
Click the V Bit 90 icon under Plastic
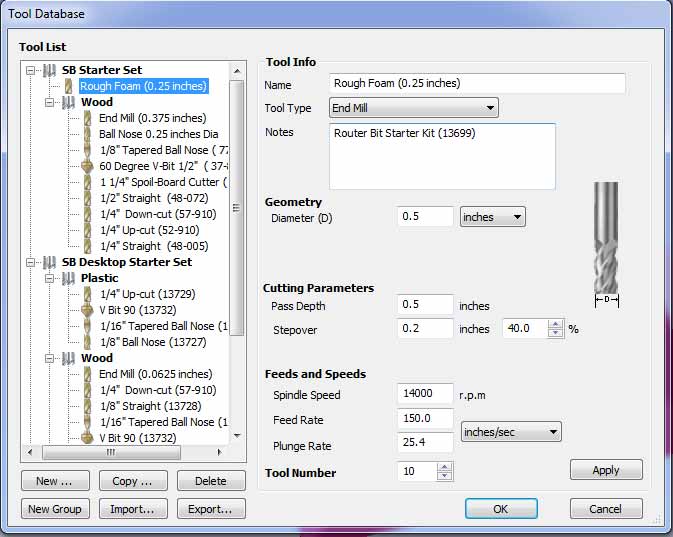pos(87,310)
